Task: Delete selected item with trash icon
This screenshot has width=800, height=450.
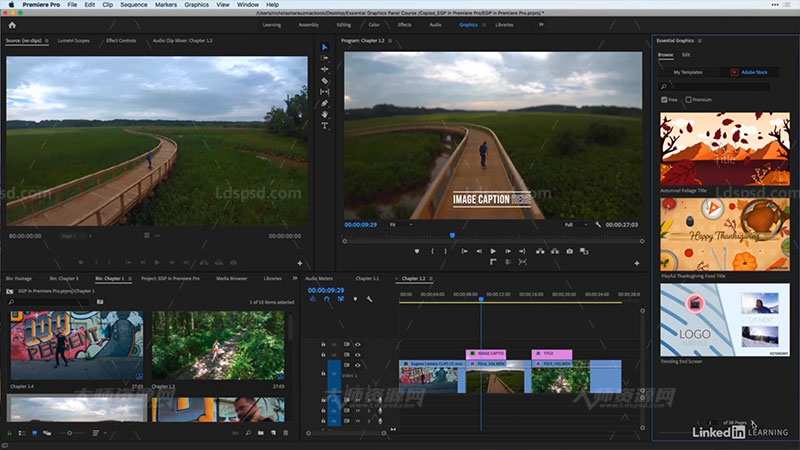Action: 286,433
